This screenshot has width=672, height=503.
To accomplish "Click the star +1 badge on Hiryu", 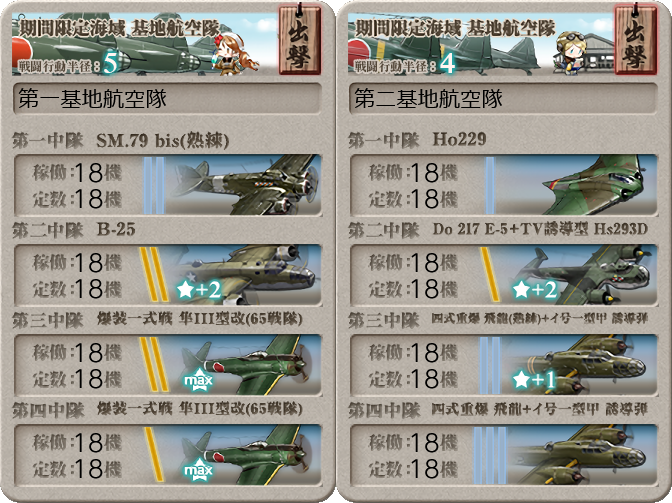I will click(x=534, y=380).
